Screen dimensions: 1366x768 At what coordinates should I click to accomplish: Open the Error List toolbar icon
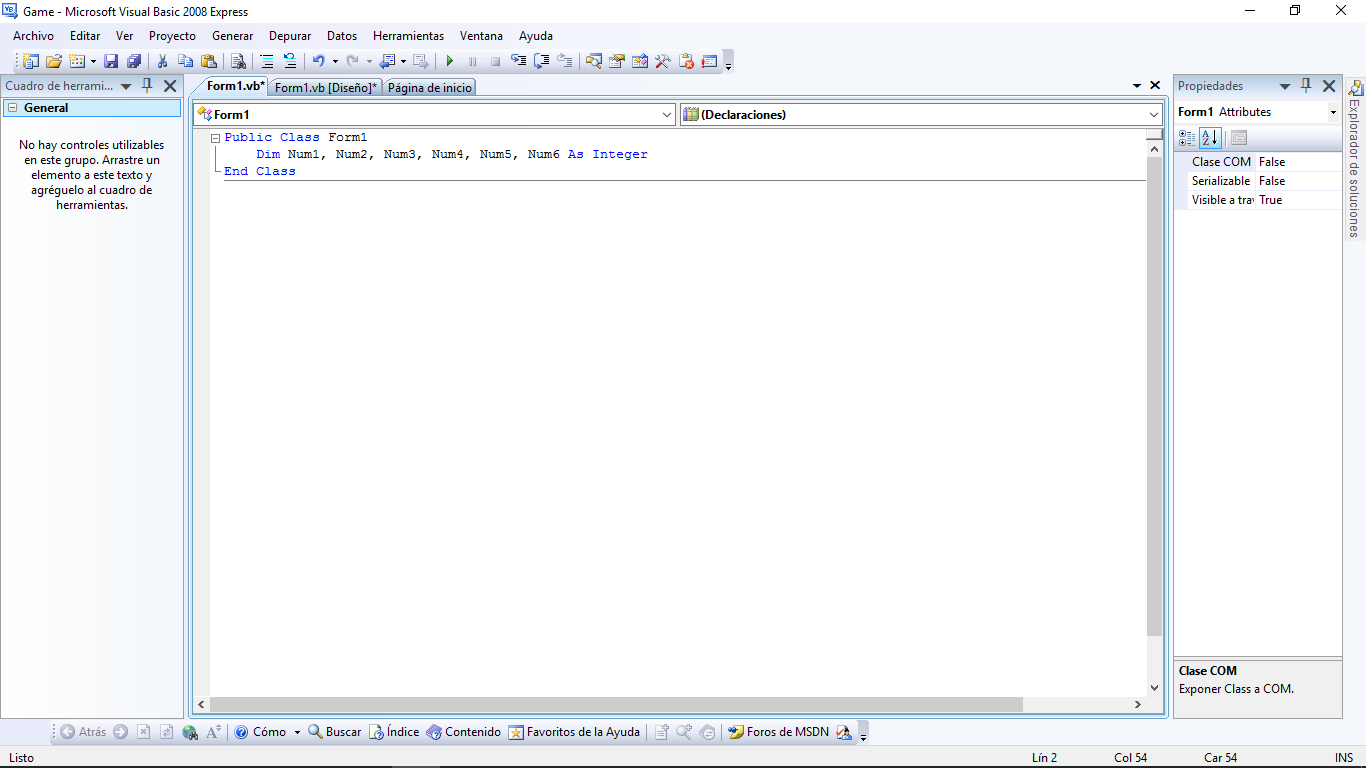tap(686, 61)
